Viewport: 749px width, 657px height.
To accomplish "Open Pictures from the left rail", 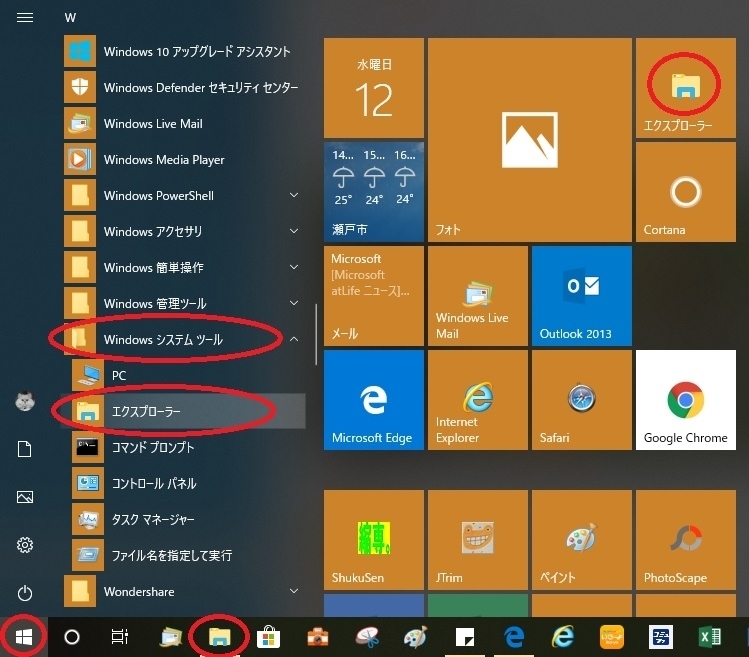I will [x=25, y=497].
